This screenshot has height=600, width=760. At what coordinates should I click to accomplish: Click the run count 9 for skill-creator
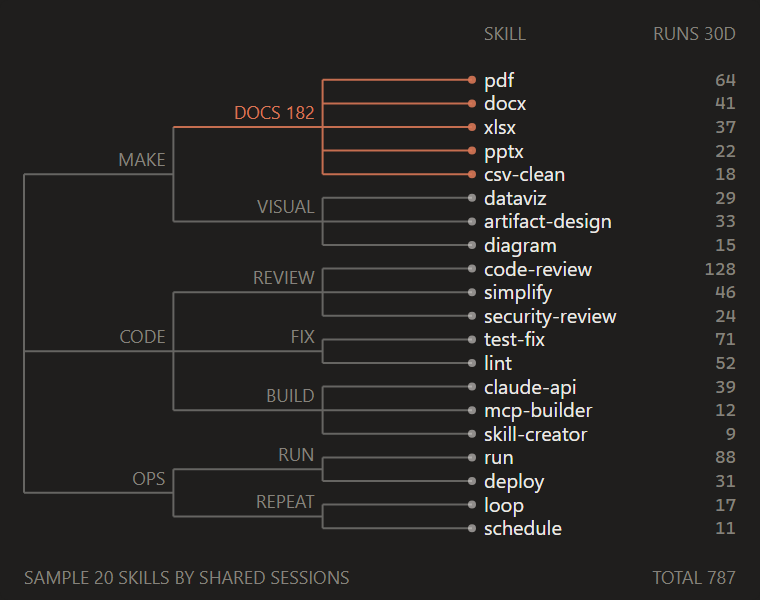(x=731, y=434)
